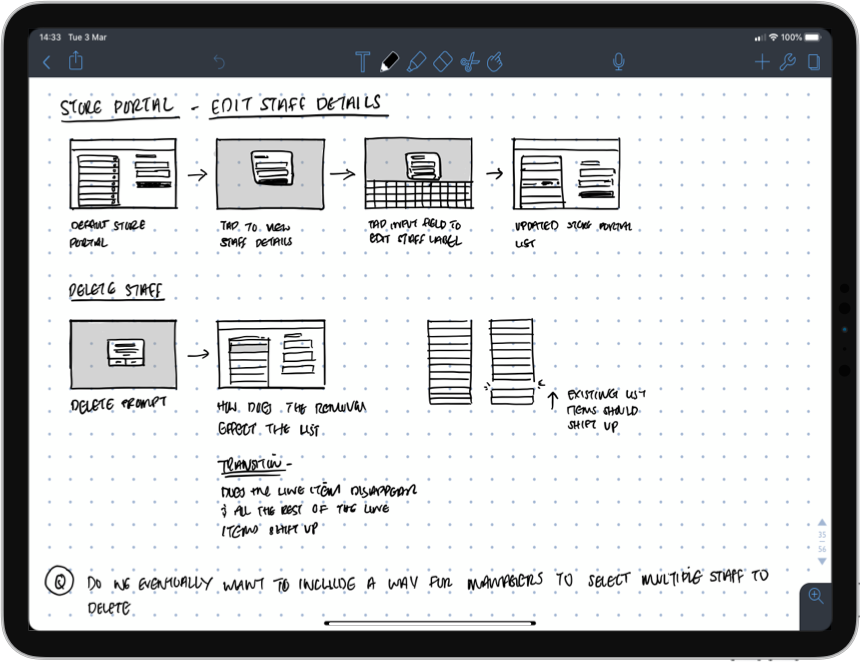Tap the "Store Portal" handwritten title
This screenshot has height=662, width=860.
pos(118,106)
